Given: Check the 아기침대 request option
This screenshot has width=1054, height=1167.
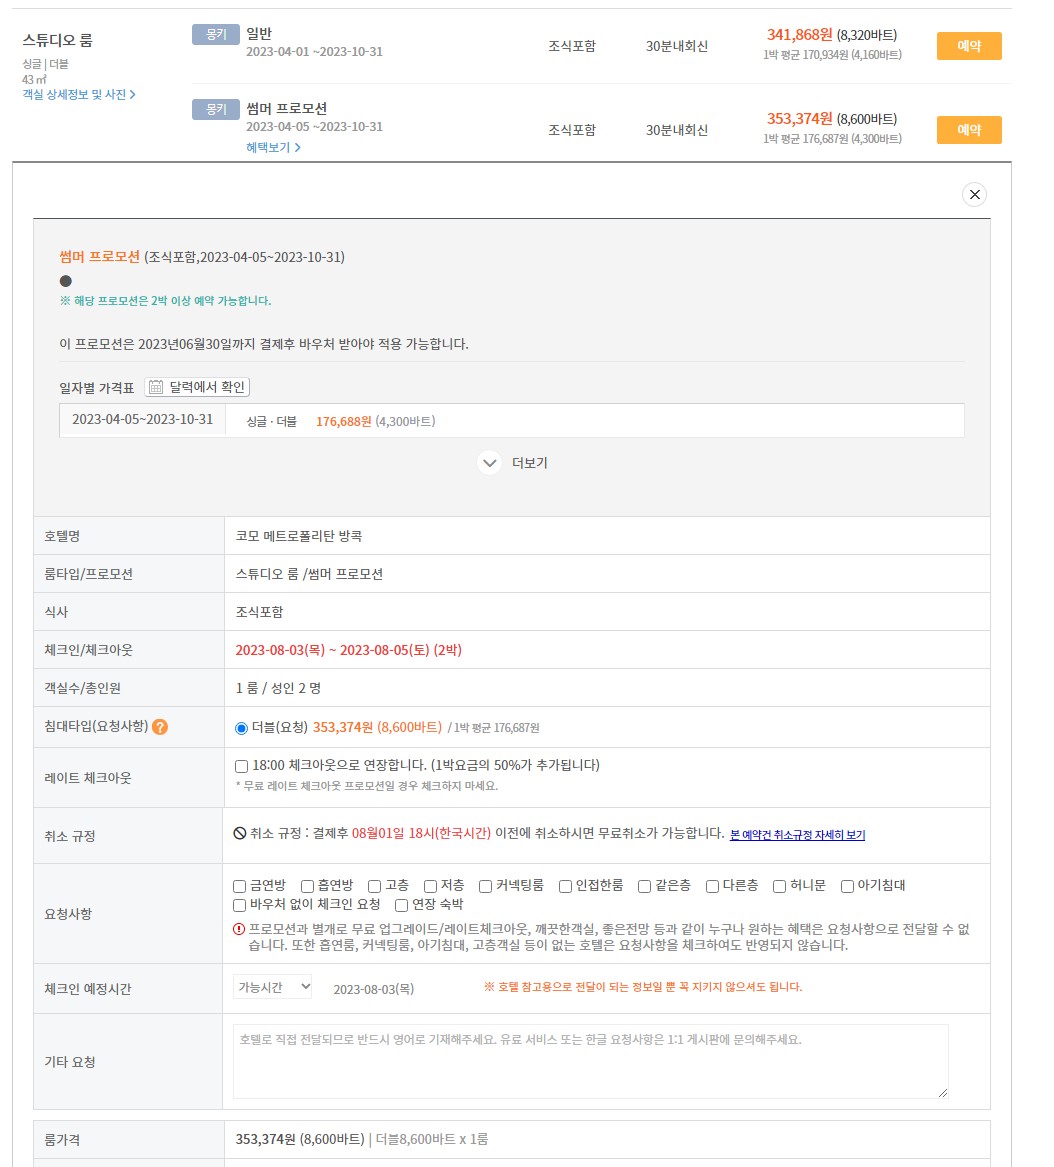Looking at the screenshot, I should click(847, 886).
